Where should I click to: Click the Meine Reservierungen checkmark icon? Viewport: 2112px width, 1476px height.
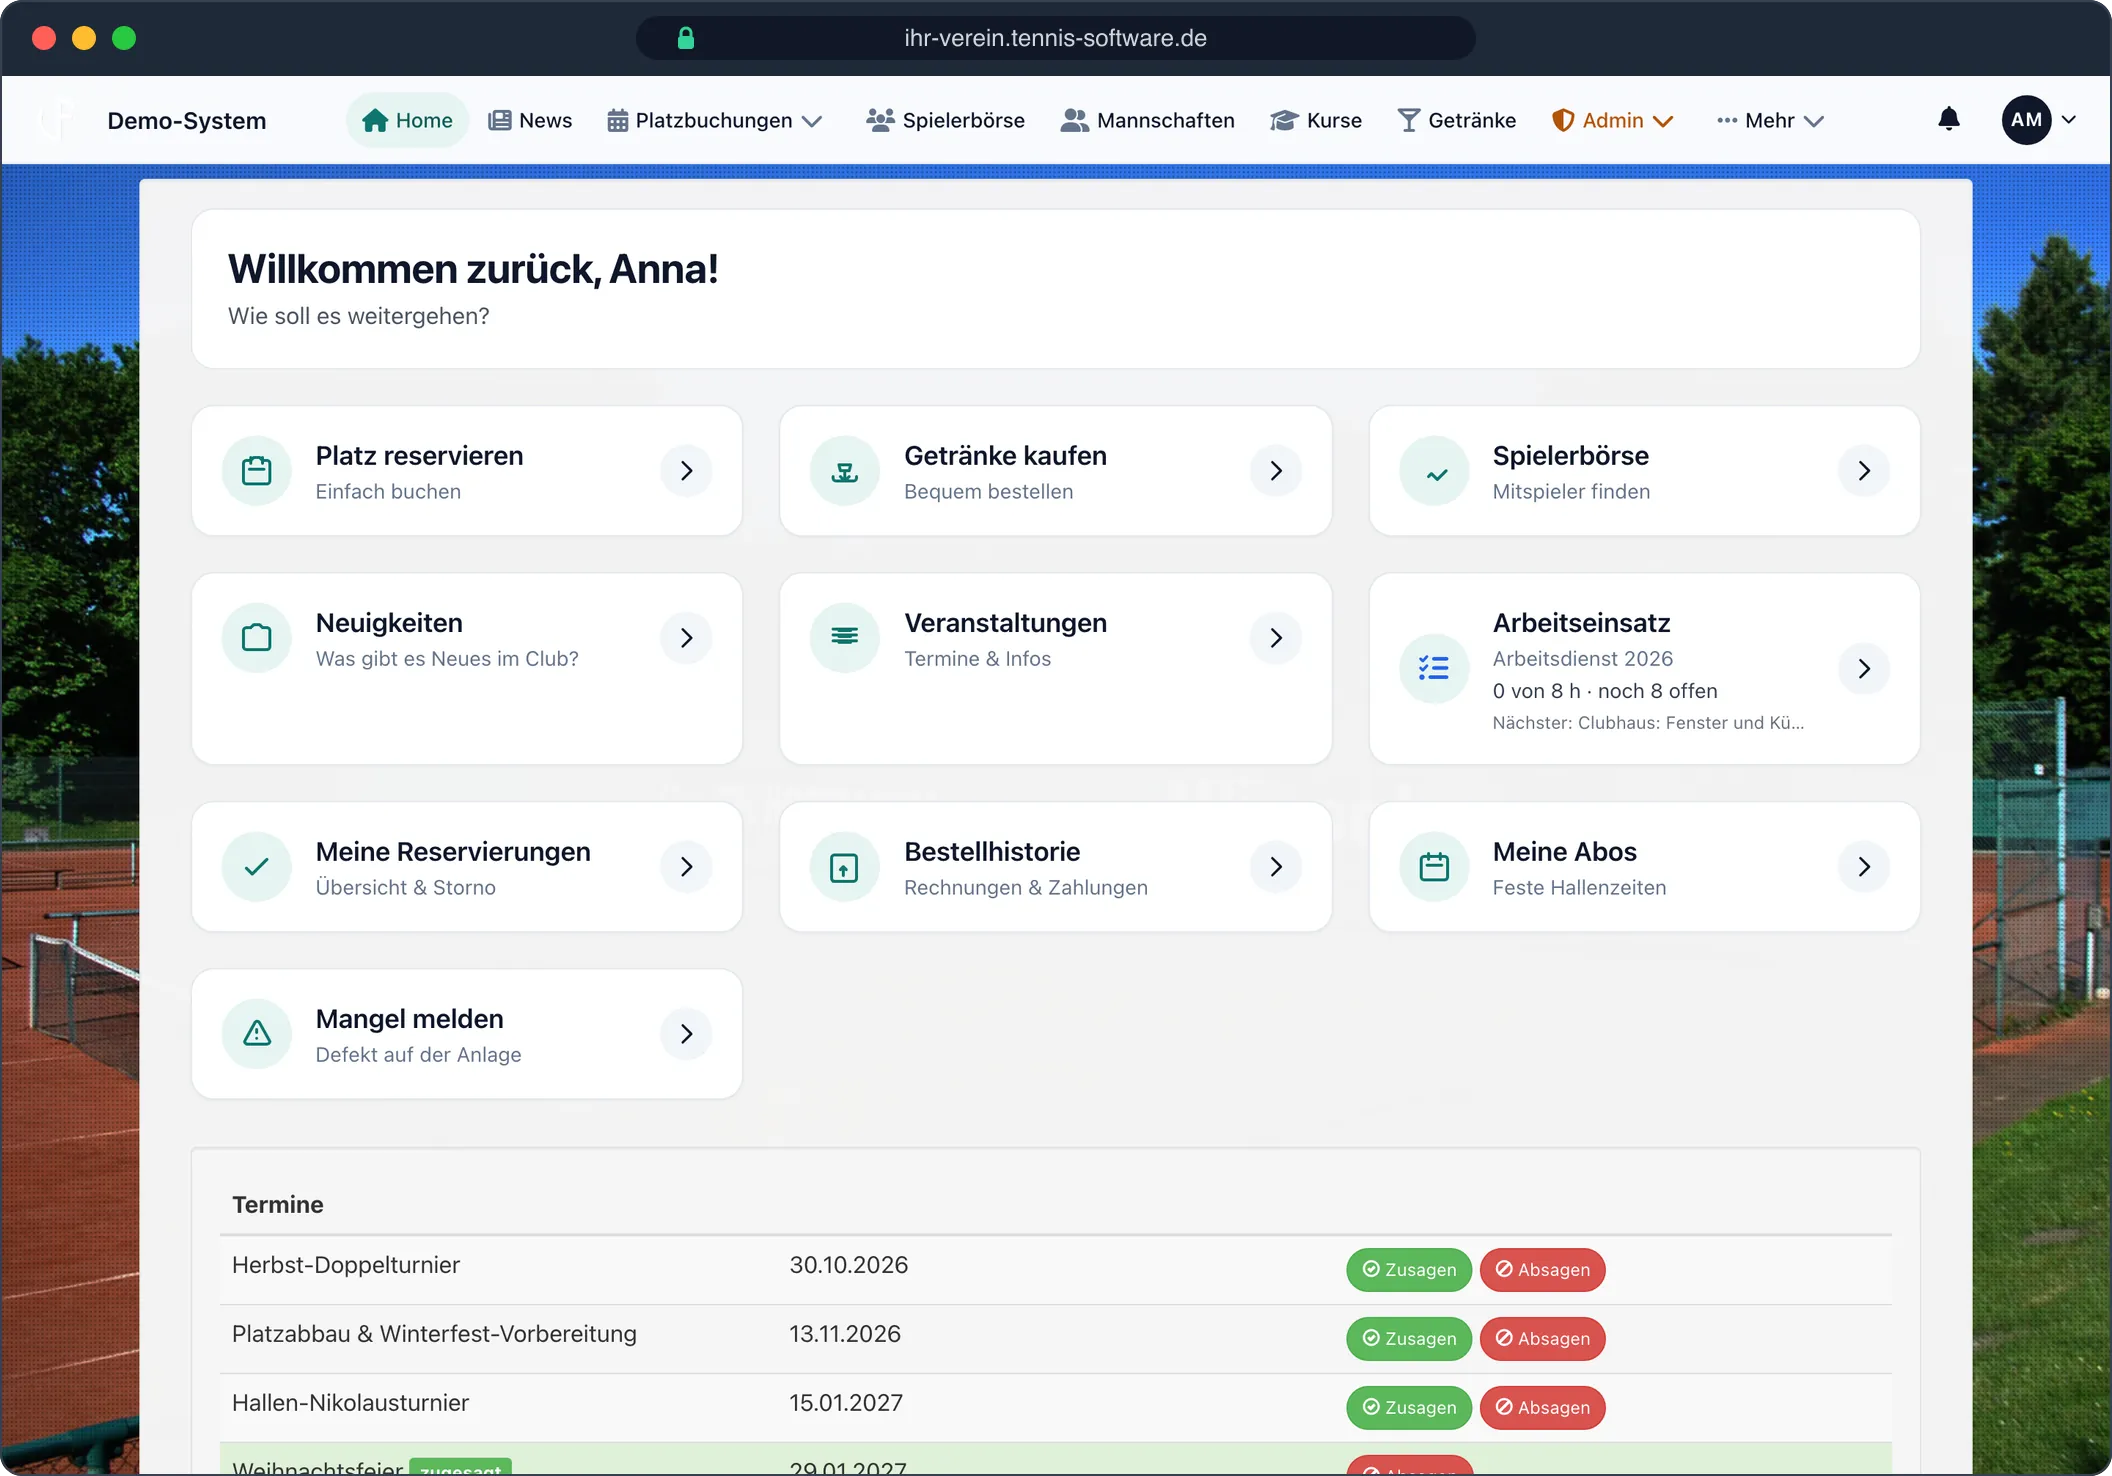(x=257, y=867)
